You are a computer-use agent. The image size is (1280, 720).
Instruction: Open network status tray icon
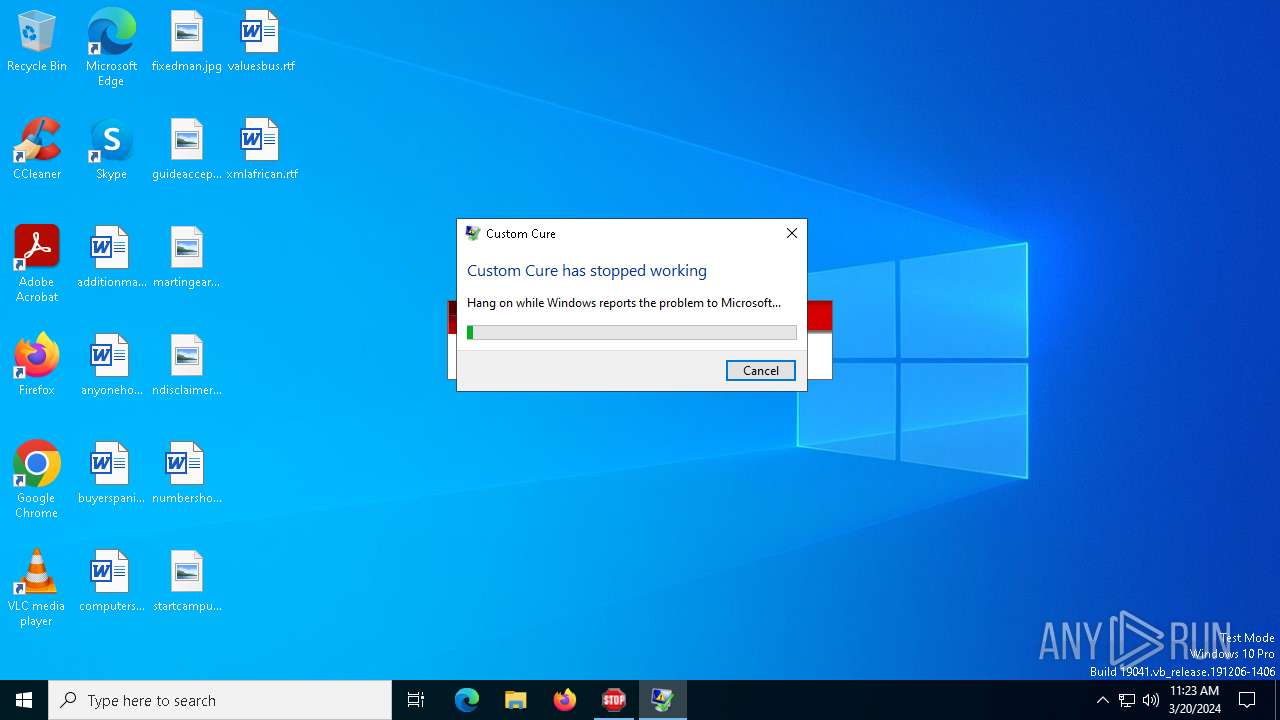click(x=1127, y=700)
